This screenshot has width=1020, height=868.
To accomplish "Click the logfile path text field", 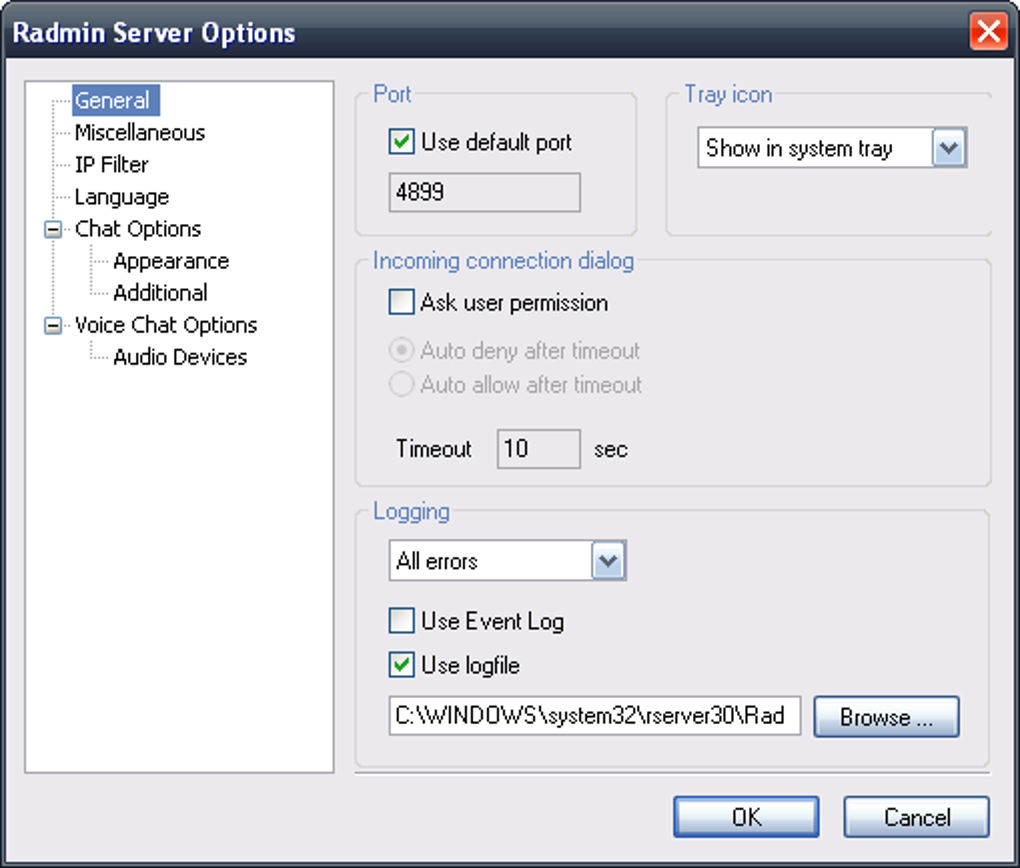I will point(595,716).
